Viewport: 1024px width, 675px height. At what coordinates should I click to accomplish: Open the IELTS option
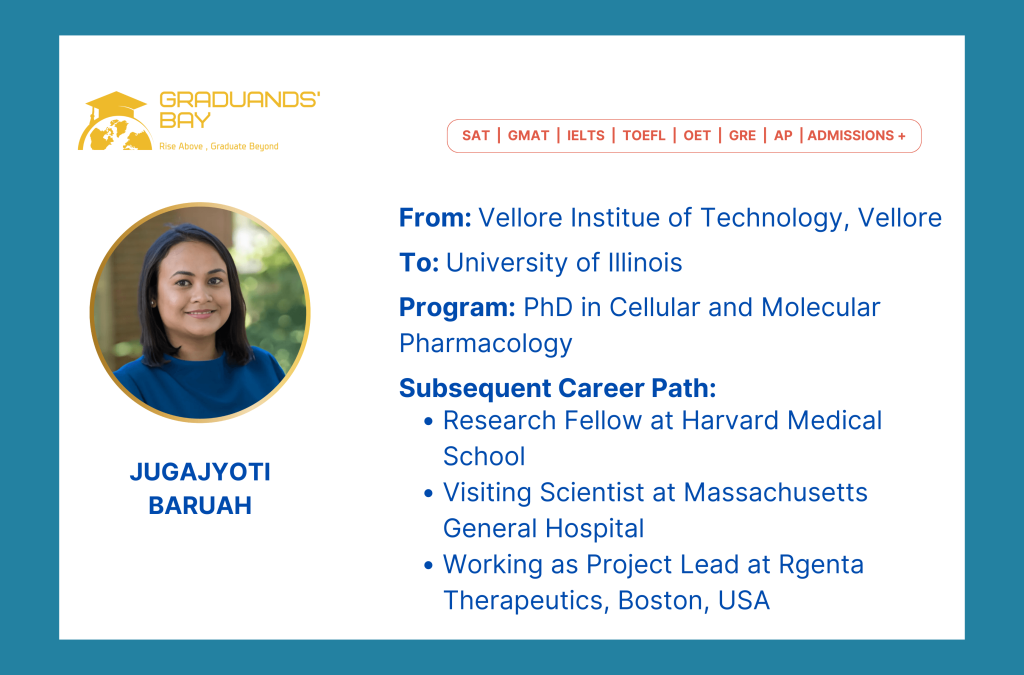[x=585, y=135]
